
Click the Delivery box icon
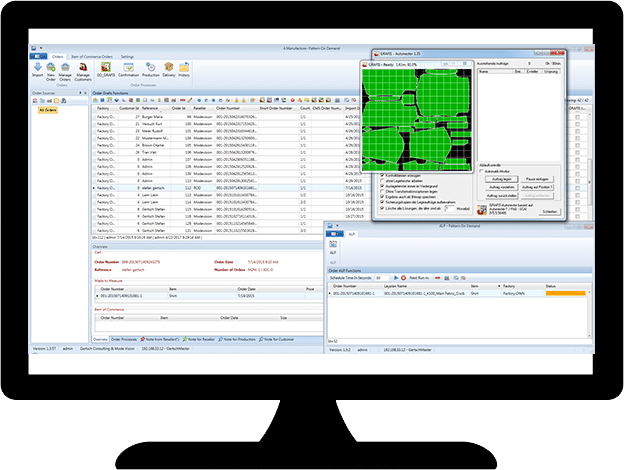pyautogui.click(x=171, y=70)
